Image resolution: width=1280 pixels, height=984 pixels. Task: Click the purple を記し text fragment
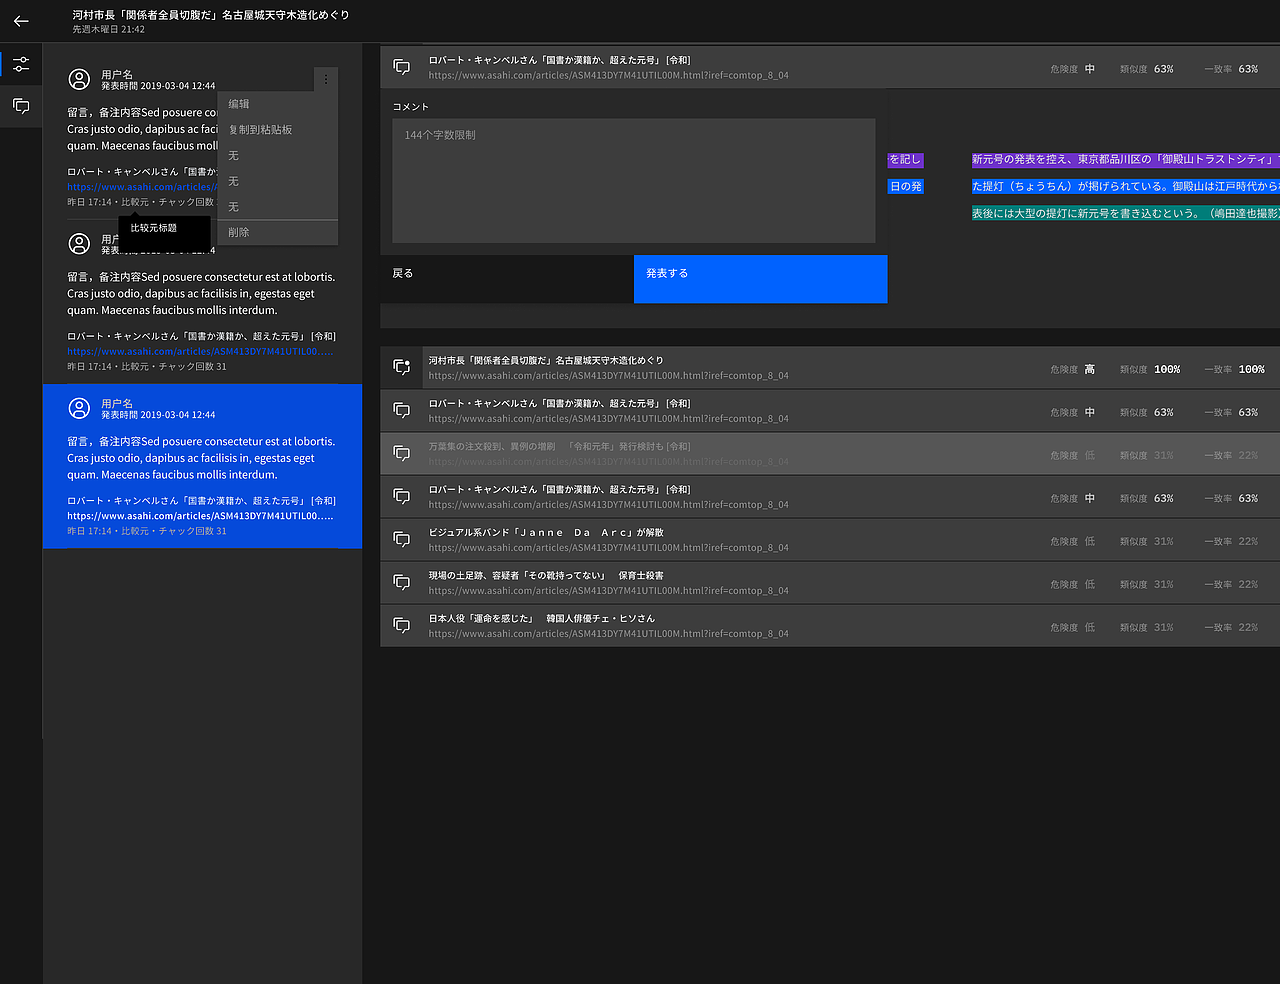905,160
